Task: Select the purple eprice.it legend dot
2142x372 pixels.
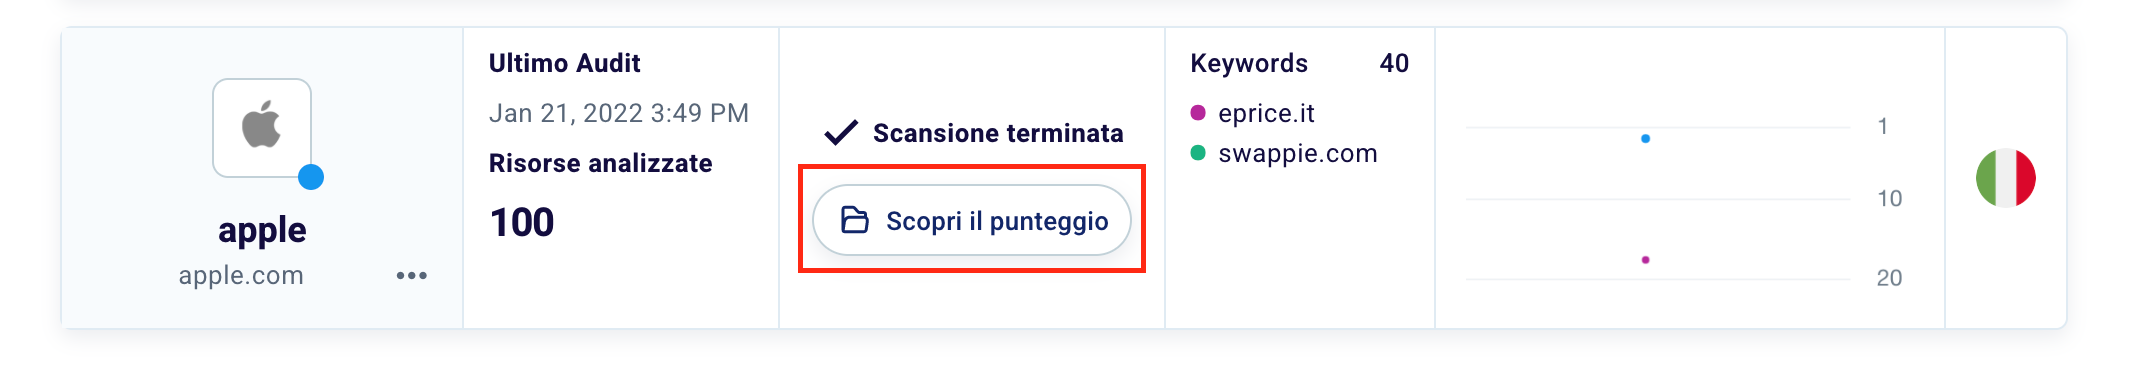Action: (1198, 113)
